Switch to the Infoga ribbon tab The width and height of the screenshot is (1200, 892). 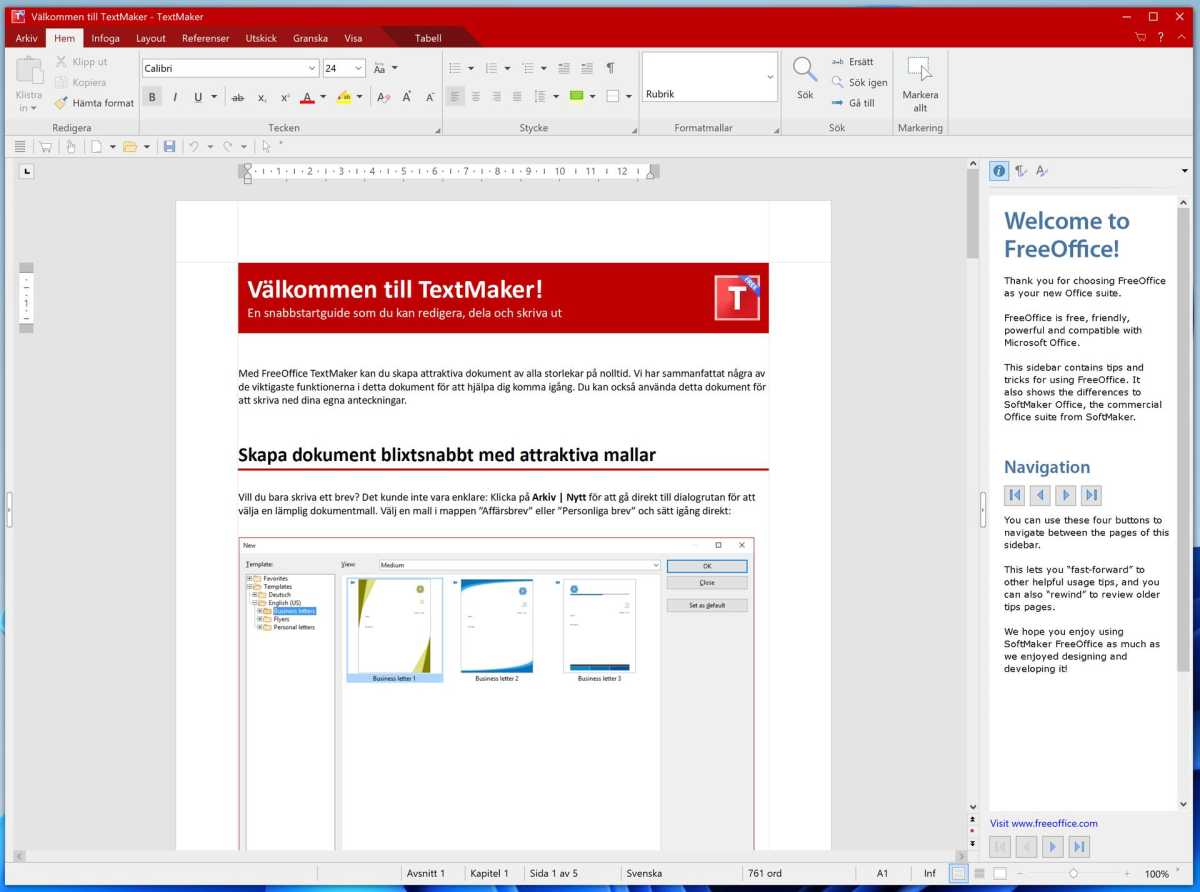(x=105, y=38)
